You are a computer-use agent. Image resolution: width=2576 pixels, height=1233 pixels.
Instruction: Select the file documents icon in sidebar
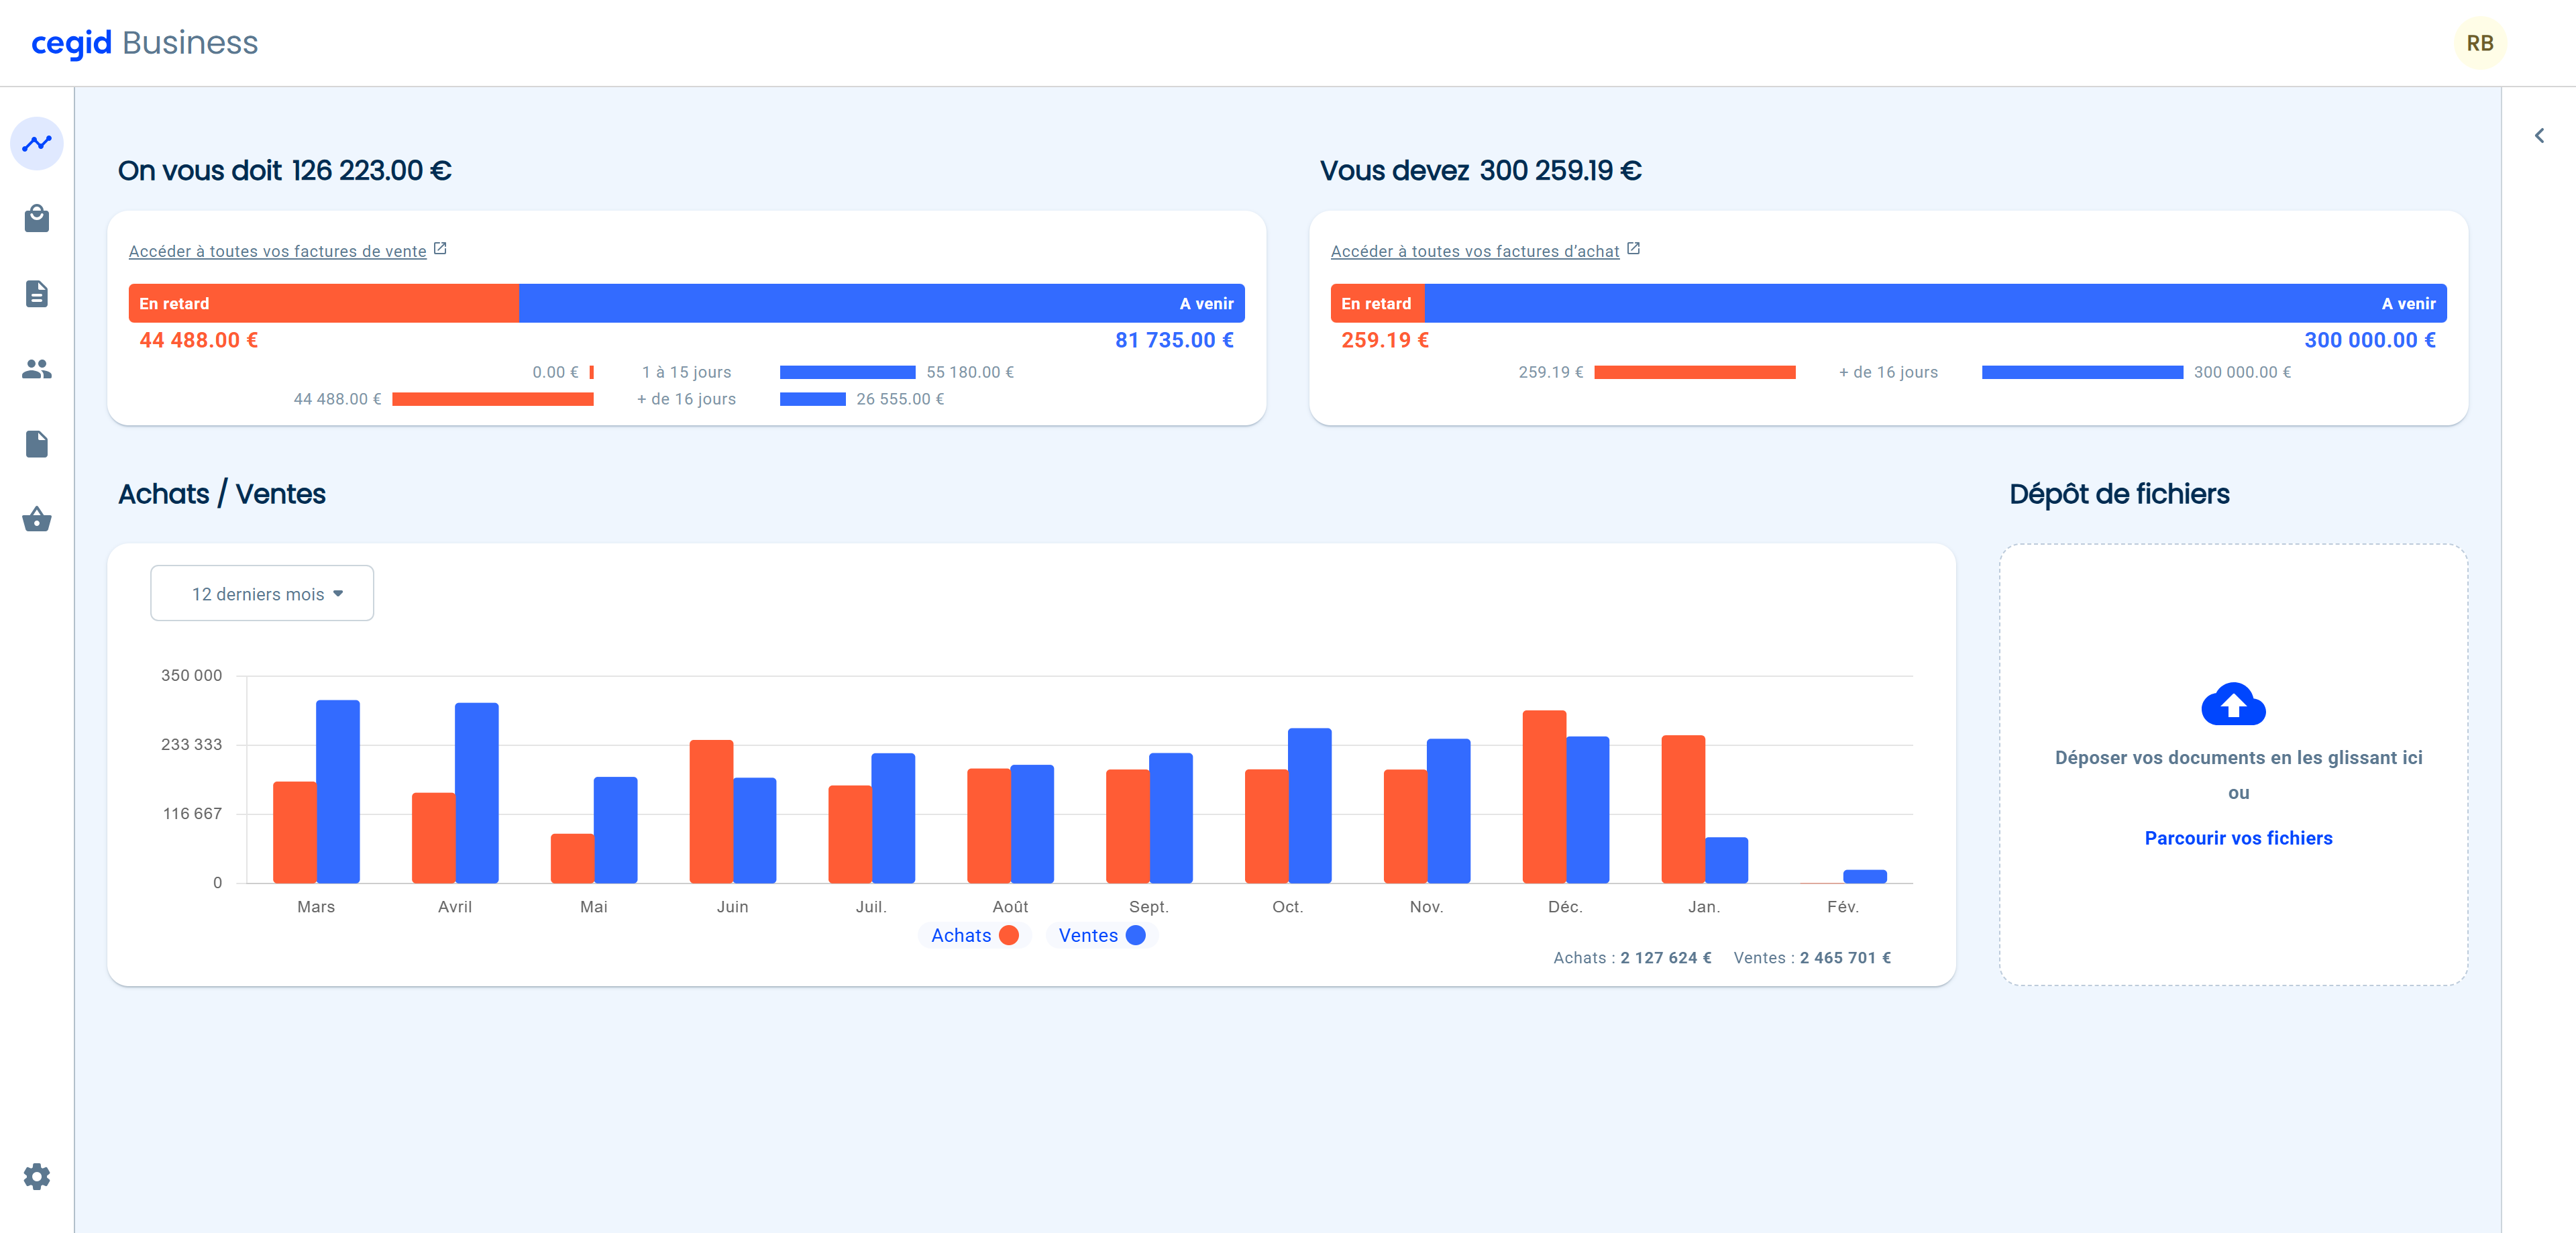tap(36, 444)
